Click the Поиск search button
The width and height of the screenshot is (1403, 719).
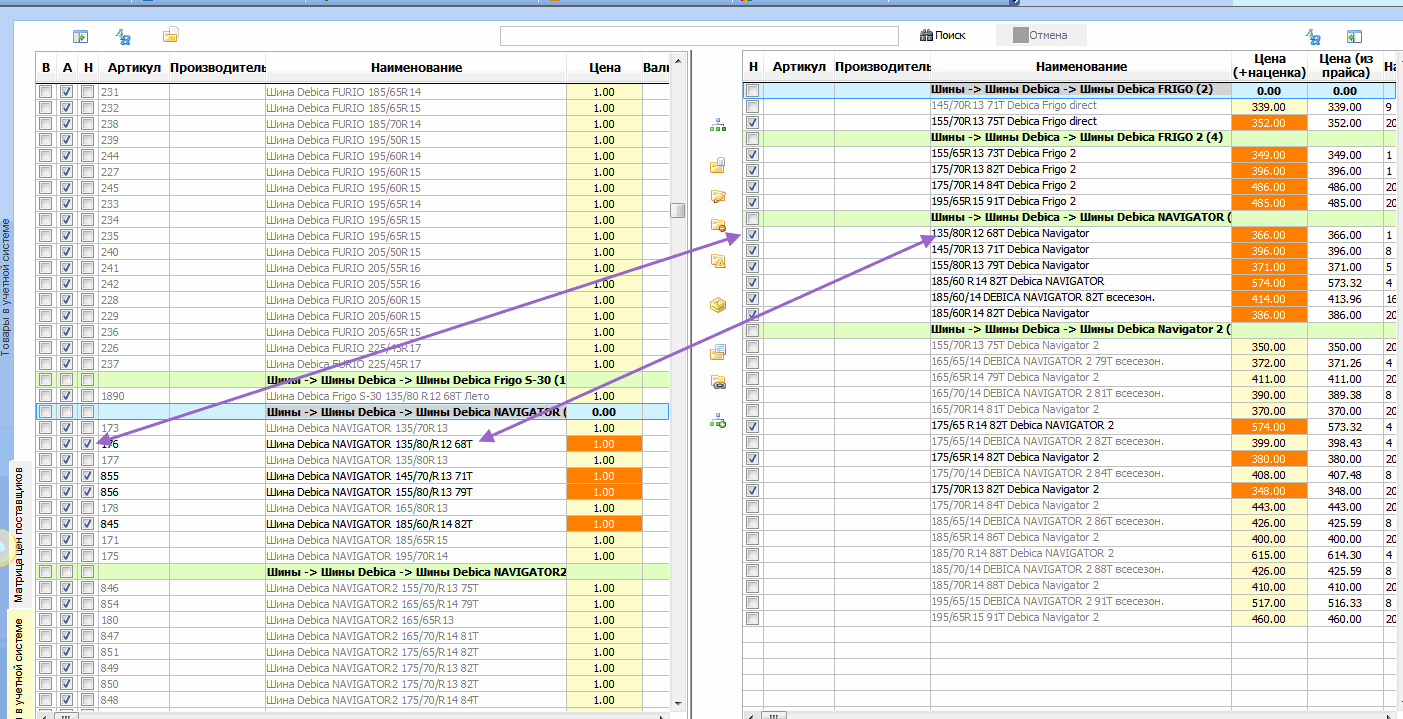(x=942, y=35)
